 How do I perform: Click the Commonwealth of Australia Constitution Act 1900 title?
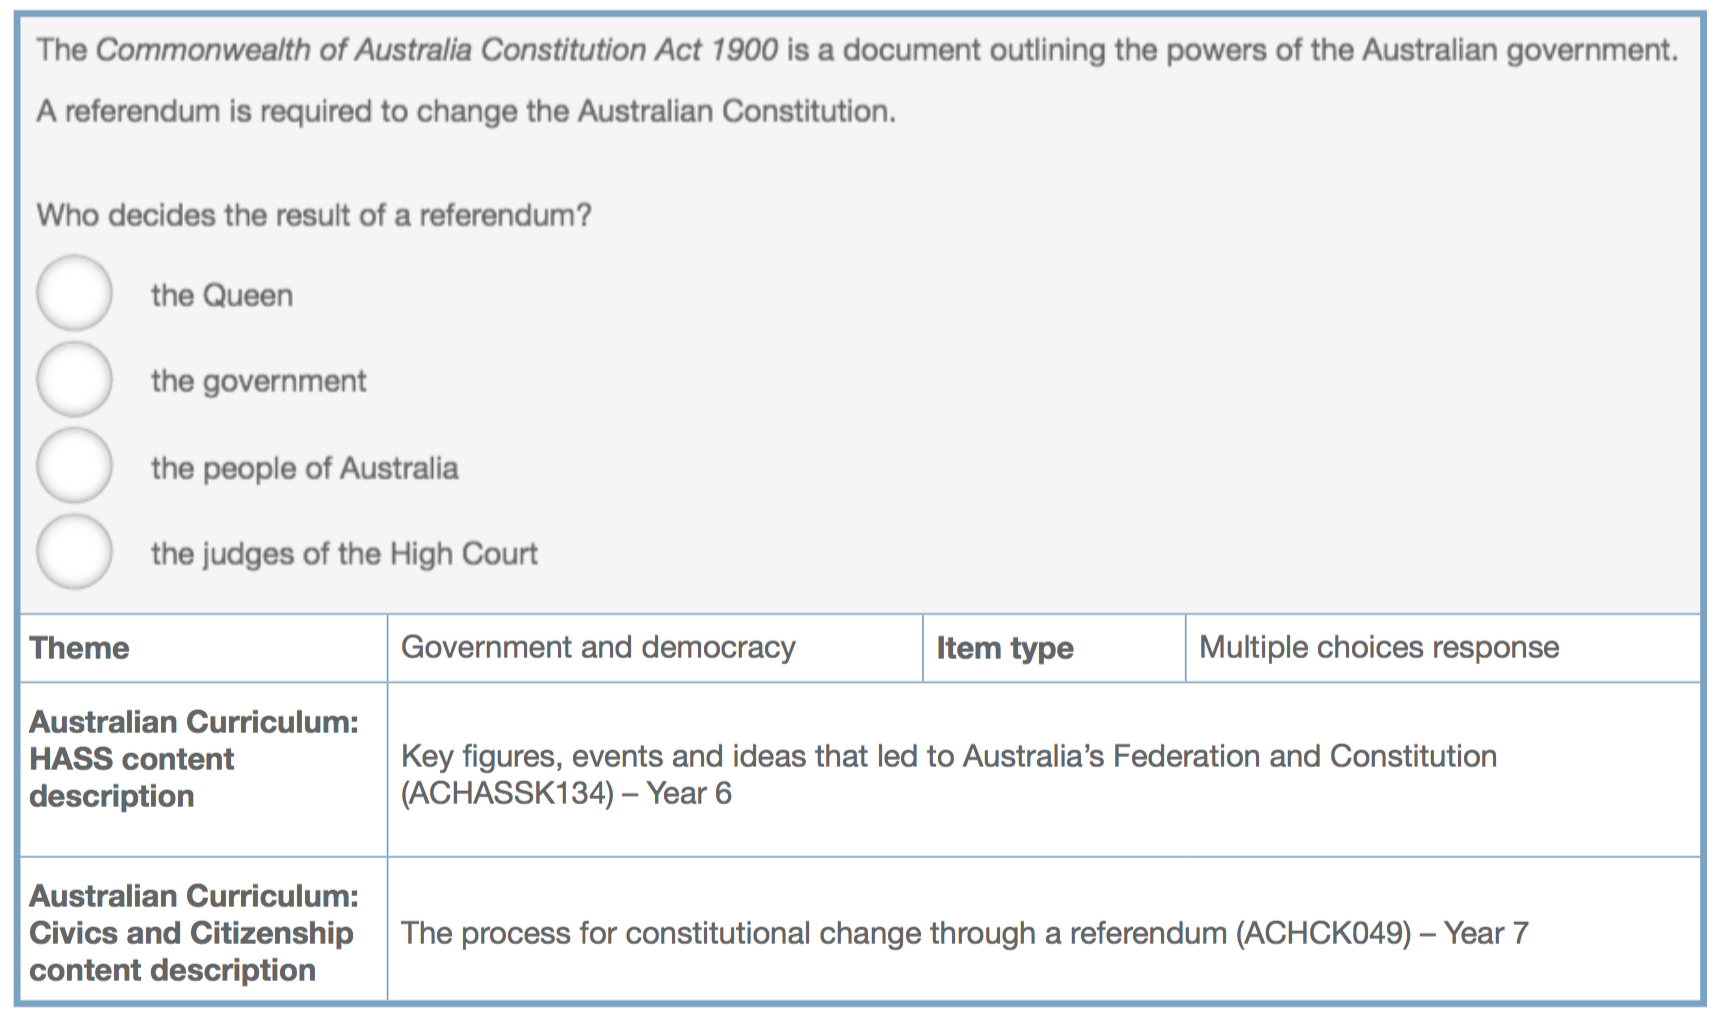pos(437,50)
